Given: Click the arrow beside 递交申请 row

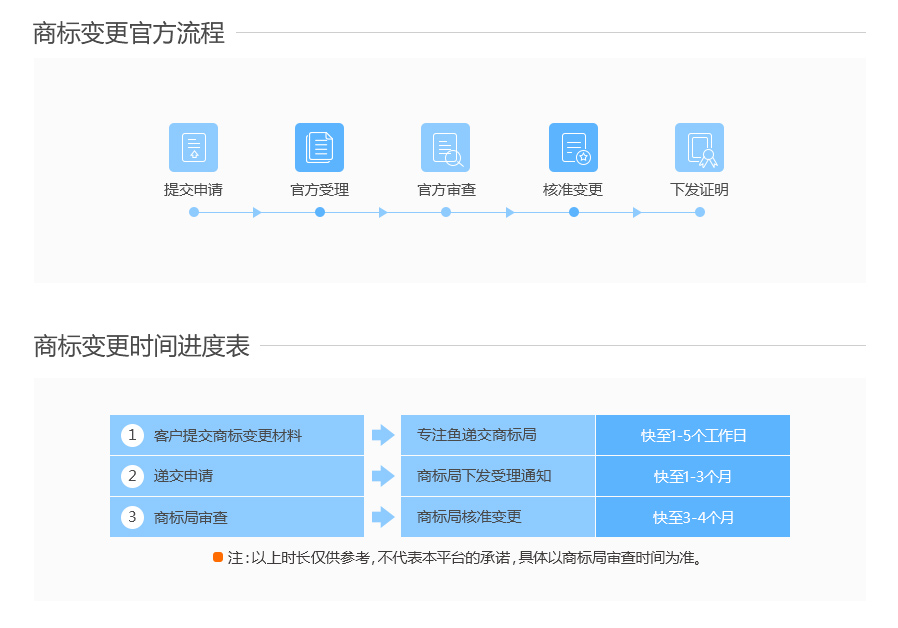Looking at the screenshot, I should 383,476.
